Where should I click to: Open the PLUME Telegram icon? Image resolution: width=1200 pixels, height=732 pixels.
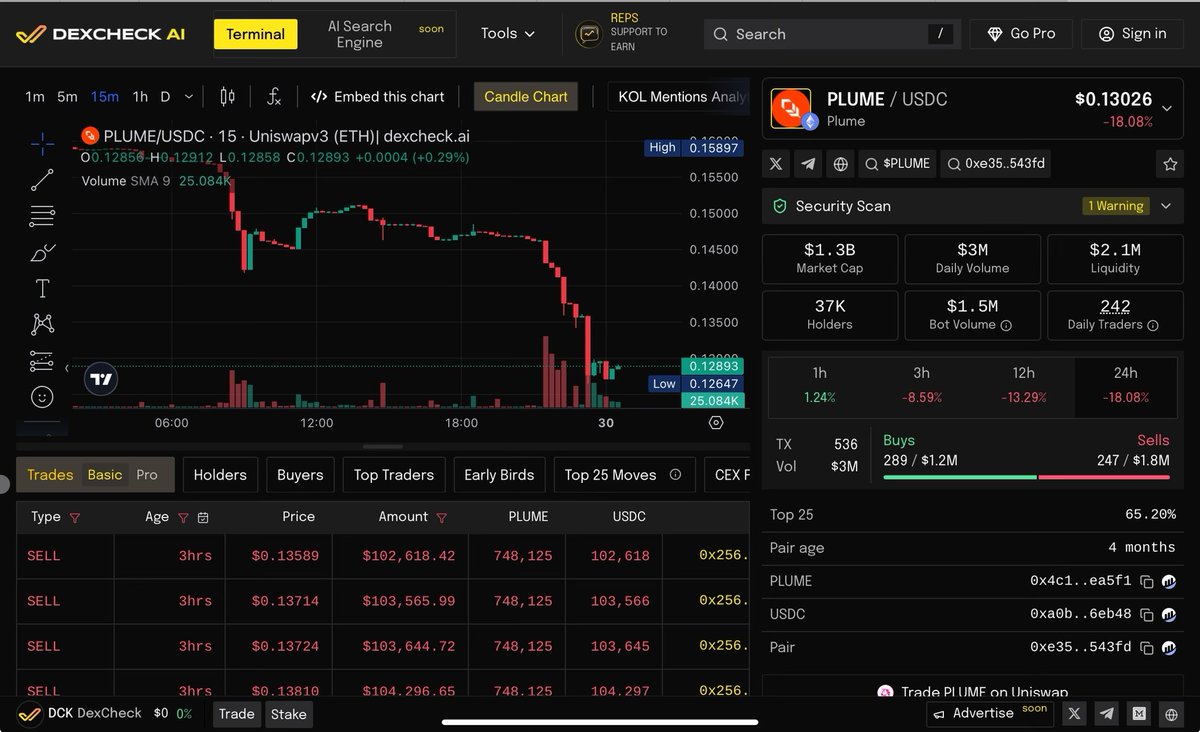coord(807,163)
